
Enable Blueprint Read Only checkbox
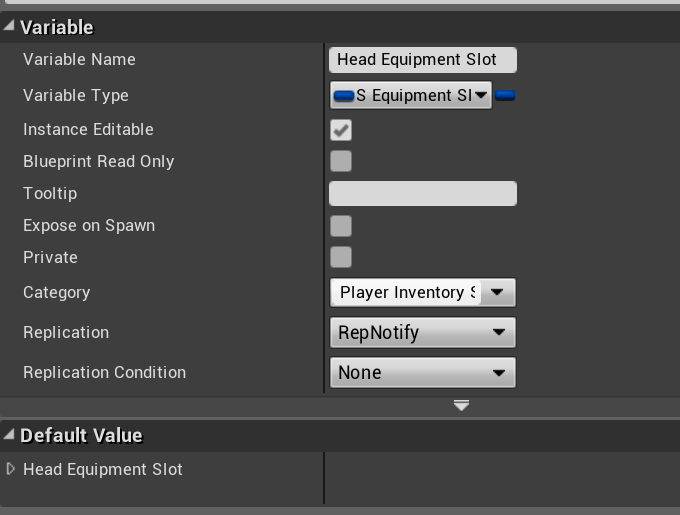coord(341,161)
